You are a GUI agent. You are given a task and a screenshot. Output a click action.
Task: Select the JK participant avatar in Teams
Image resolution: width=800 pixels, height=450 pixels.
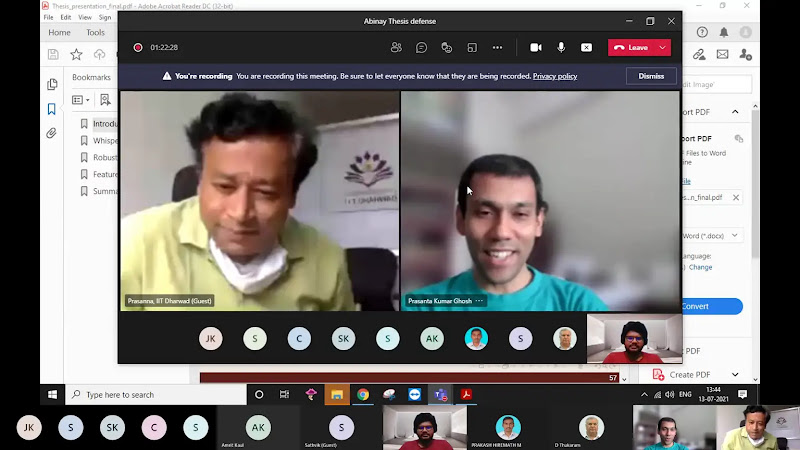[x=211, y=338]
